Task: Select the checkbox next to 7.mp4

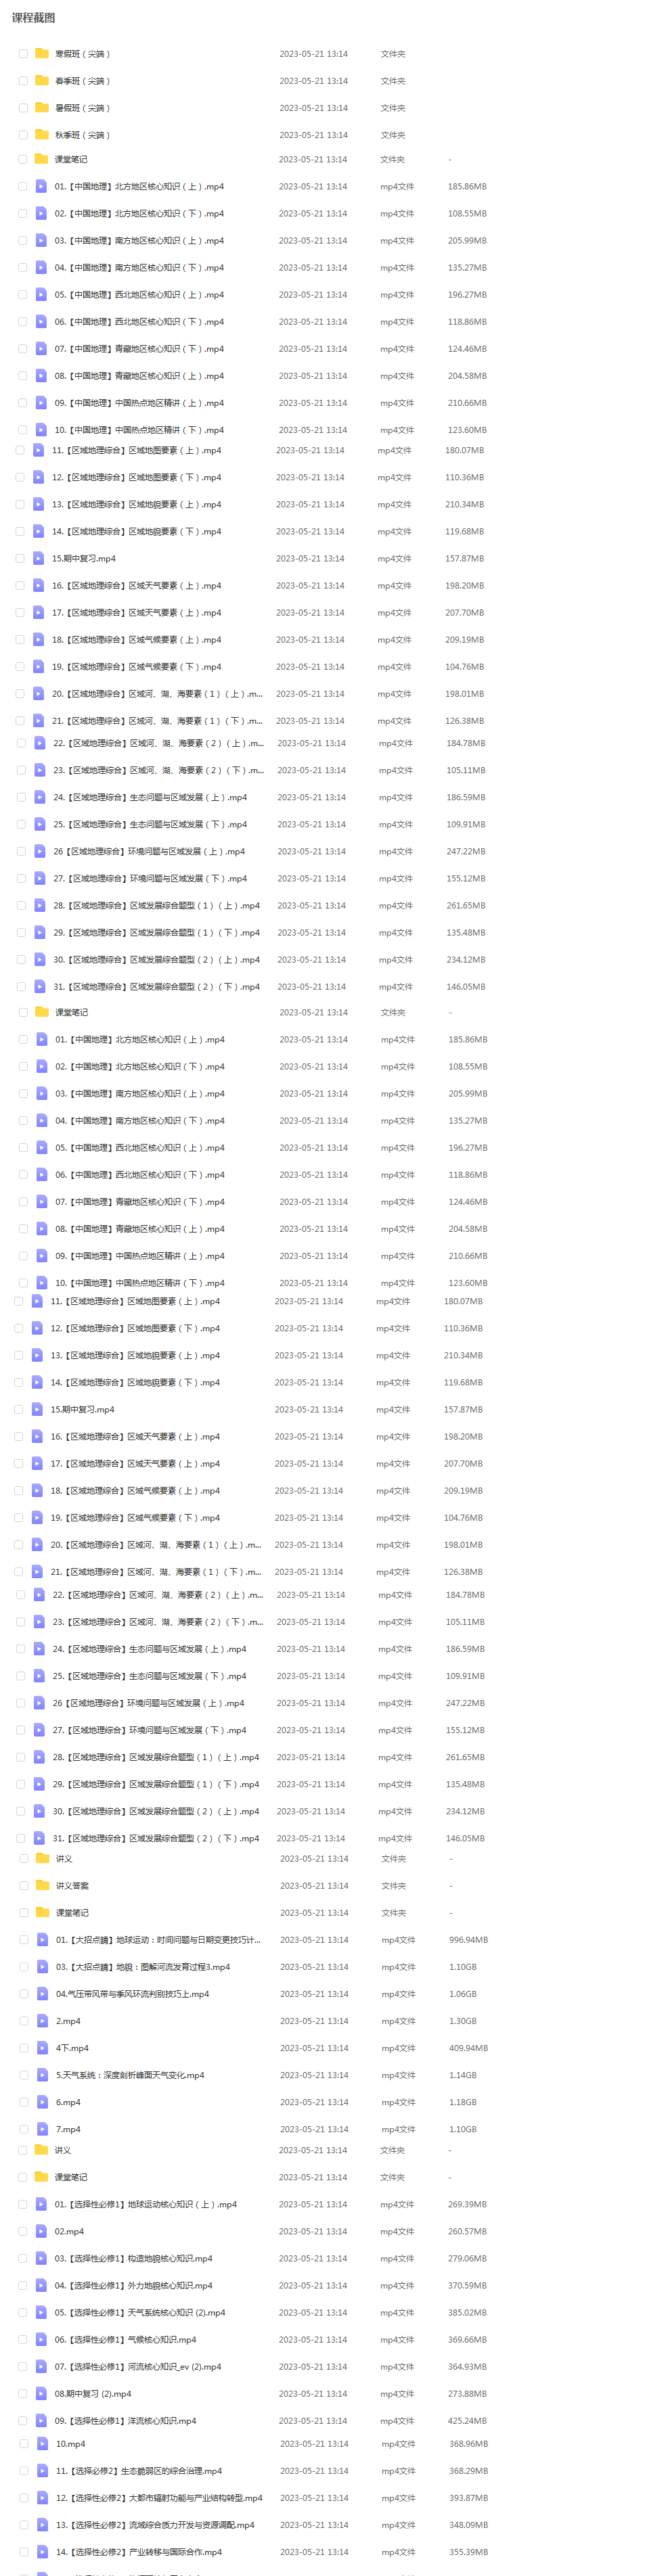Action: tap(24, 2128)
